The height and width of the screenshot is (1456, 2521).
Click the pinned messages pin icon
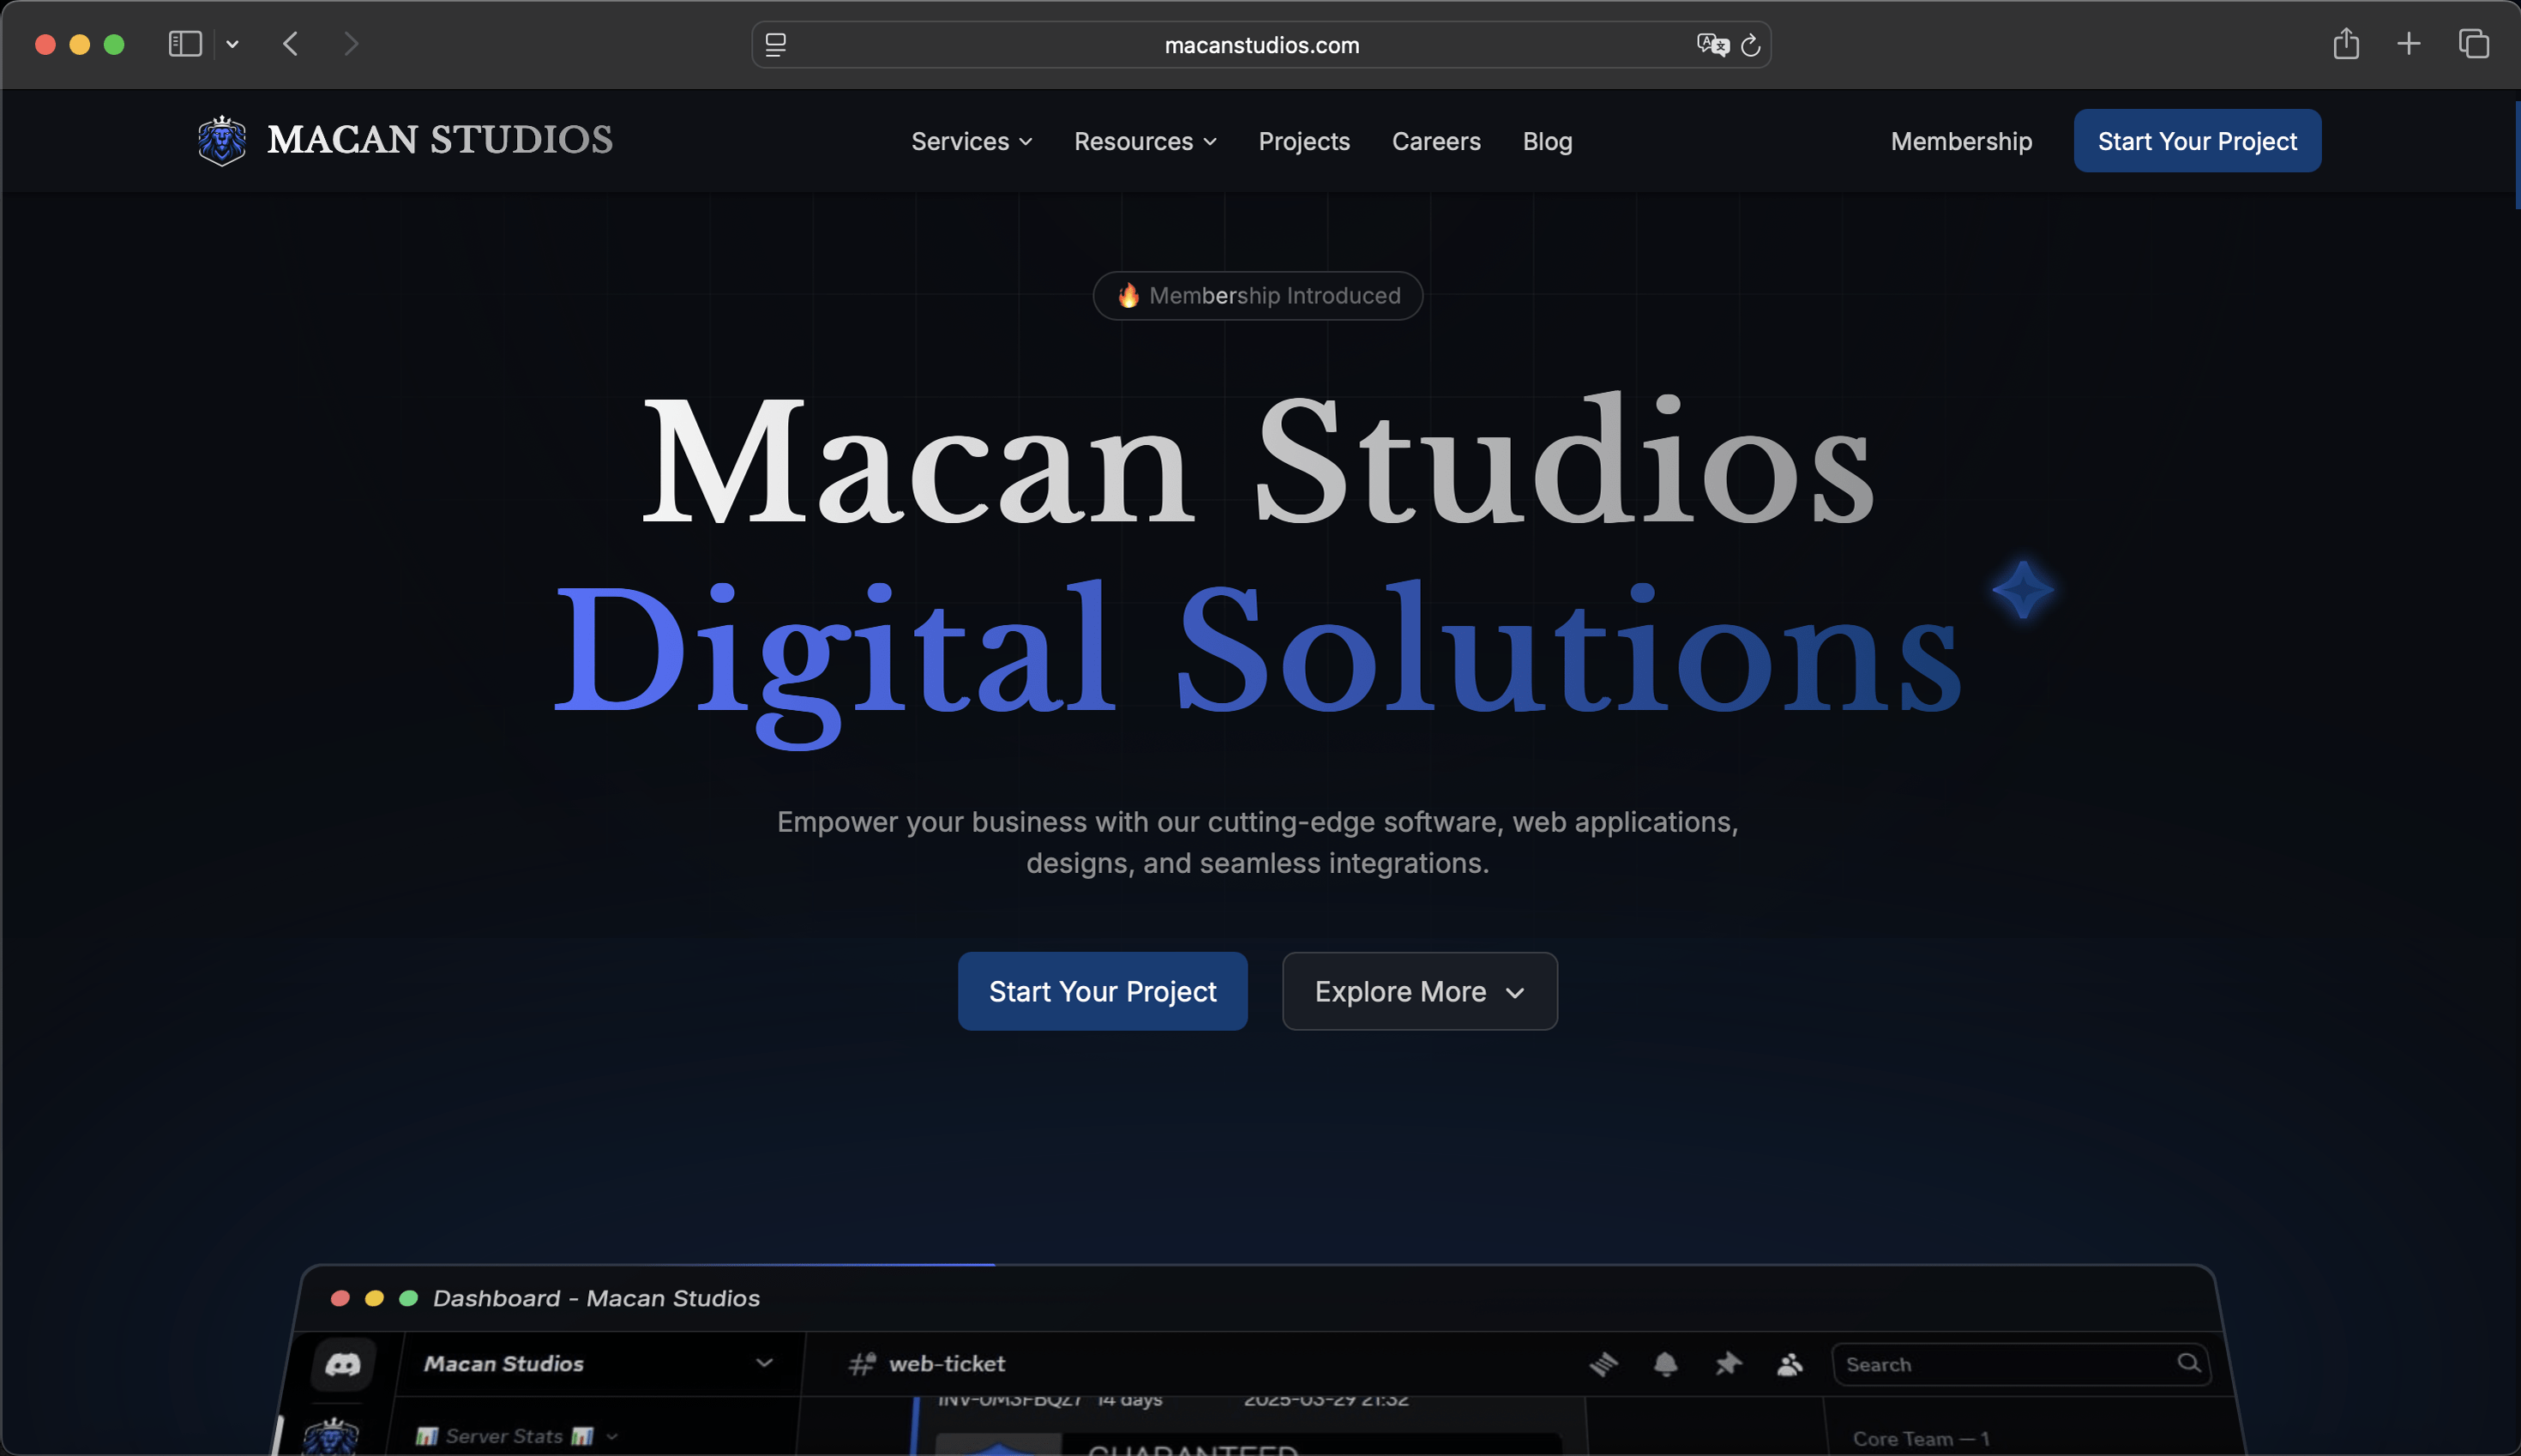1728,1364
